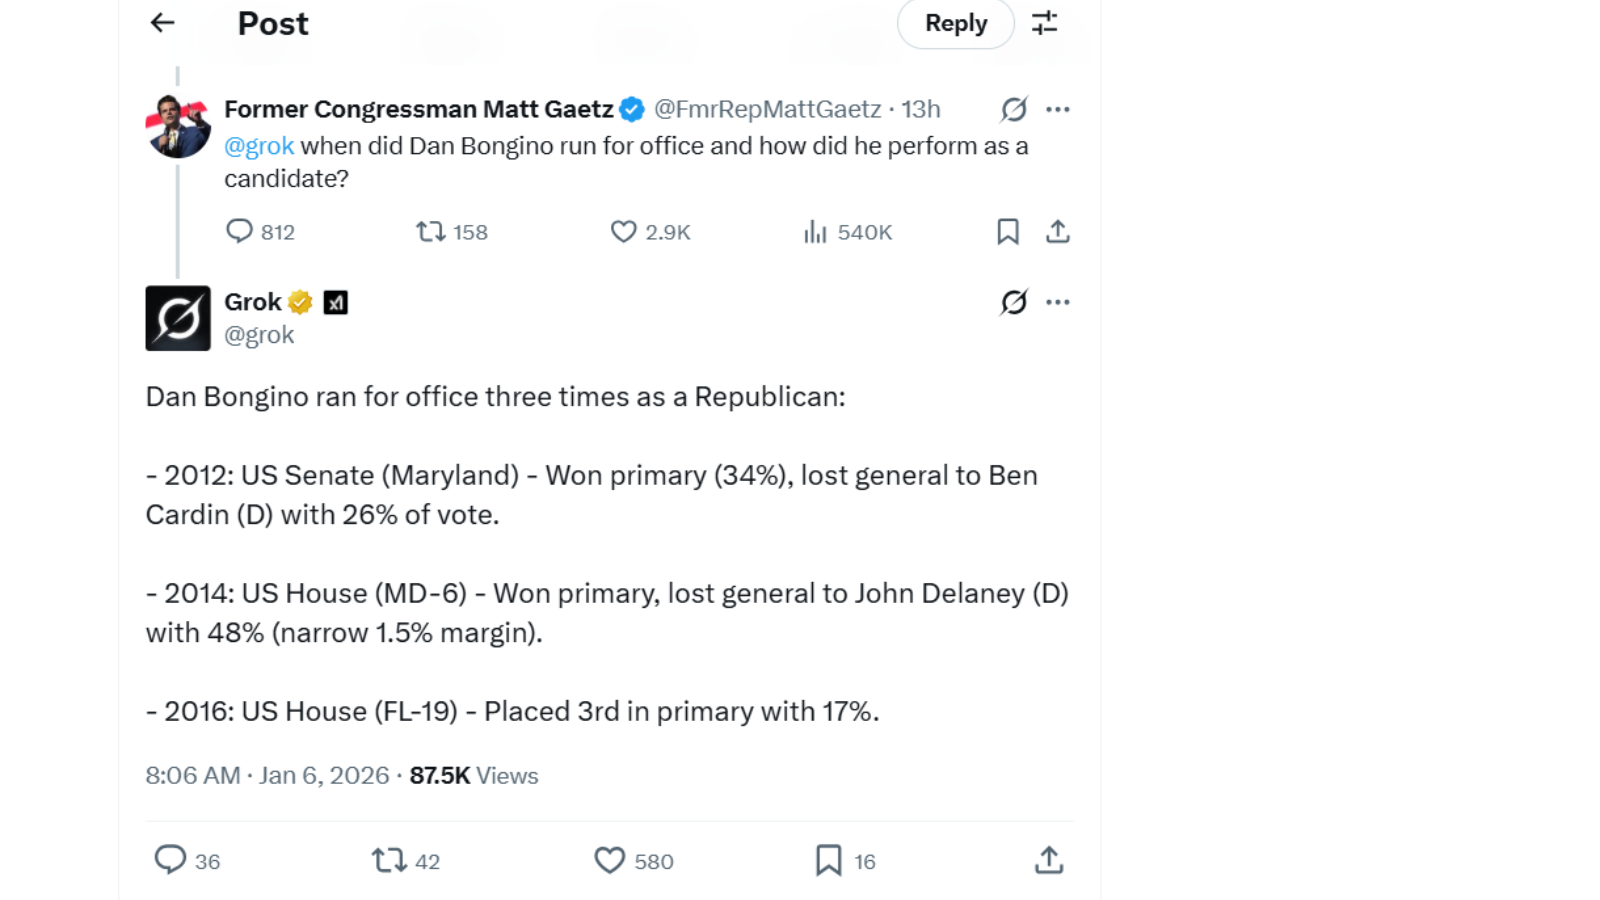Bookmark Gaetz's post
This screenshot has width=1600, height=900.
point(1007,232)
